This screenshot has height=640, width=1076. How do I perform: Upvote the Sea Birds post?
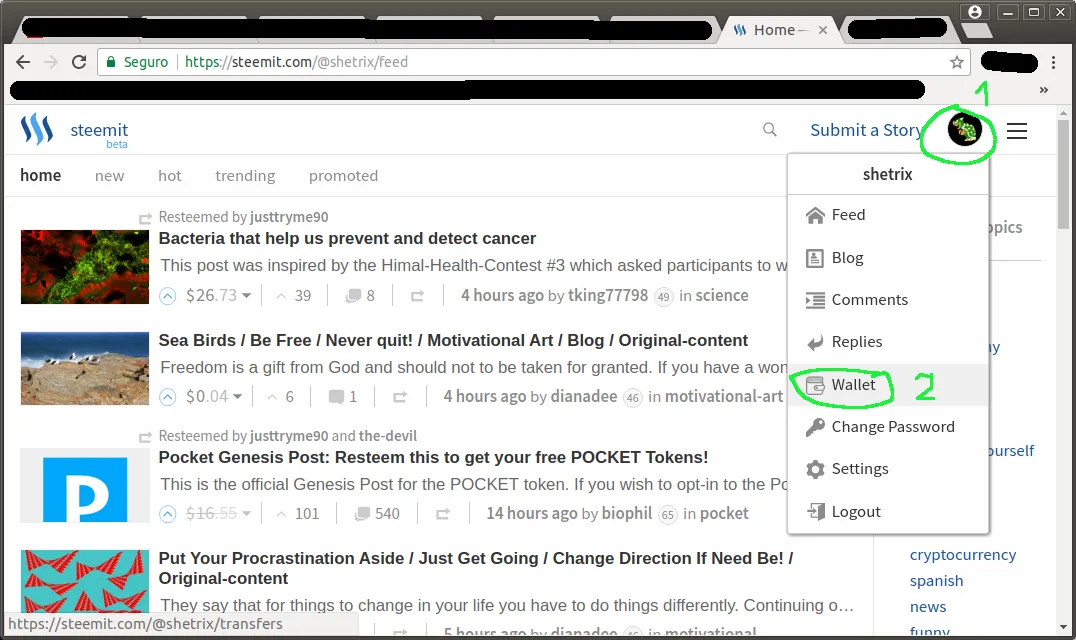(167, 397)
